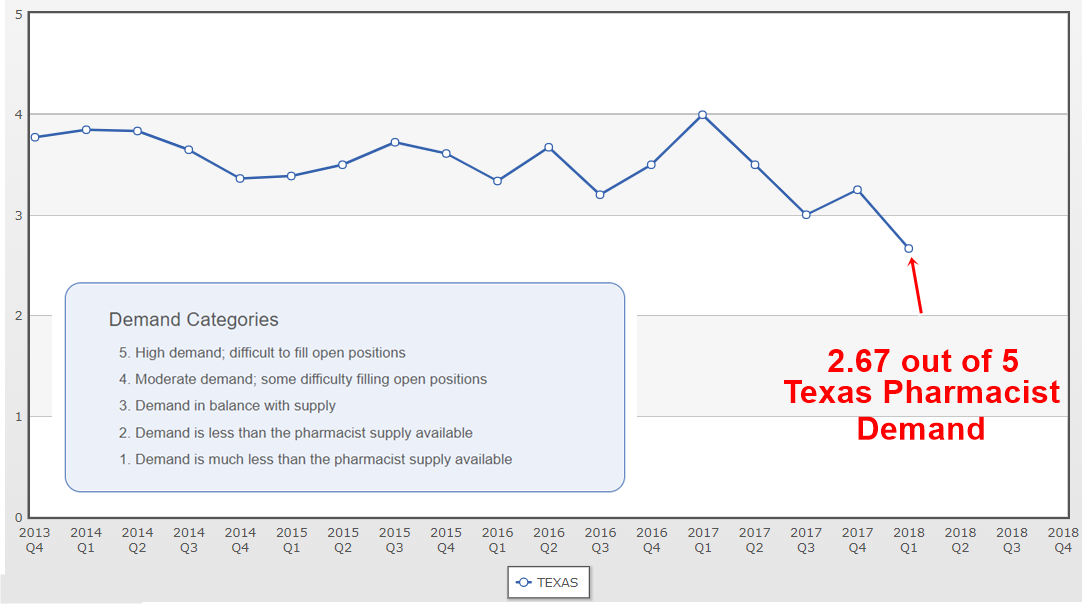Toggle the TEXAS series legend item
Viewport: 1082px width, 604px height.
coord(547,582)
